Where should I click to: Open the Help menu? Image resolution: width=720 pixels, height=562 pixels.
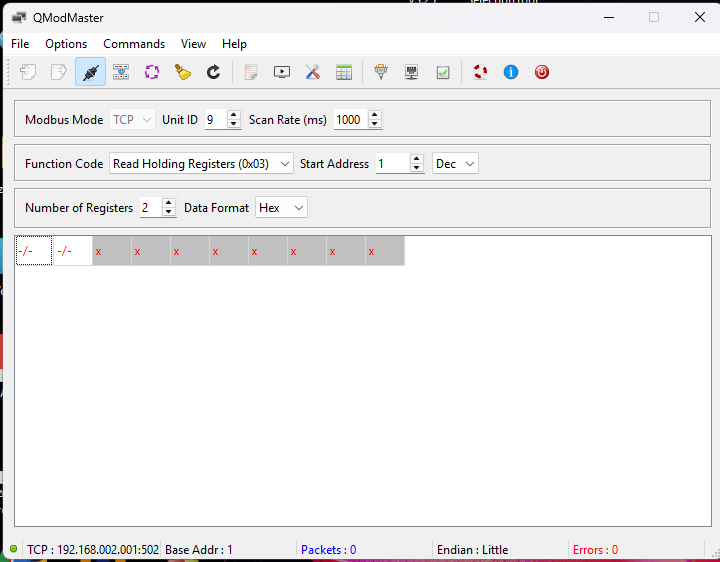[234, 44]
